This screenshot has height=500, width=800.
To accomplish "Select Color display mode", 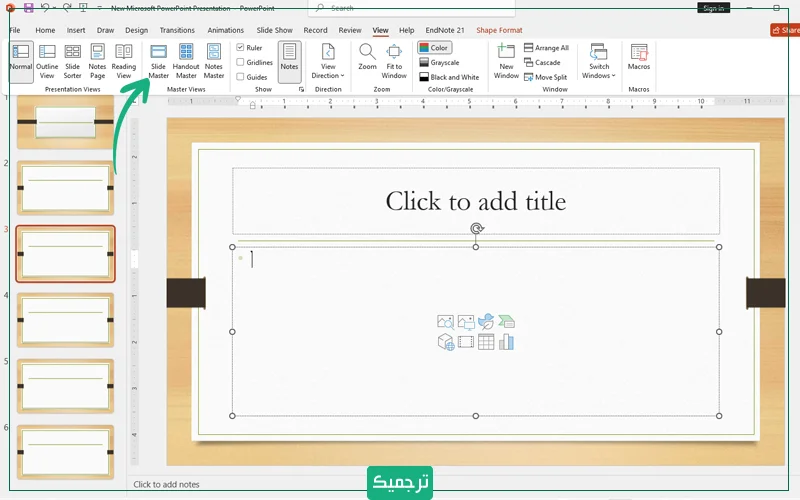I will click(434, 47).
